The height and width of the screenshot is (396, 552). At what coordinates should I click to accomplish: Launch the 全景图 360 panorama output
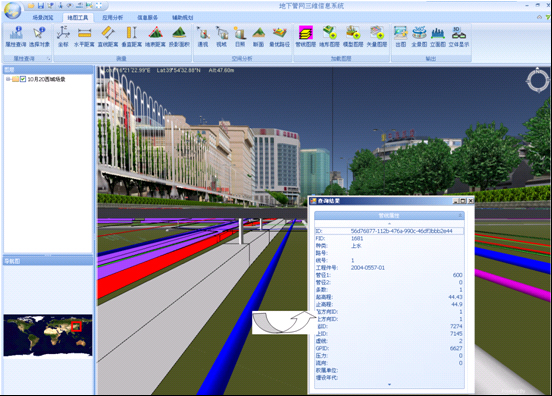coord(419,37)
